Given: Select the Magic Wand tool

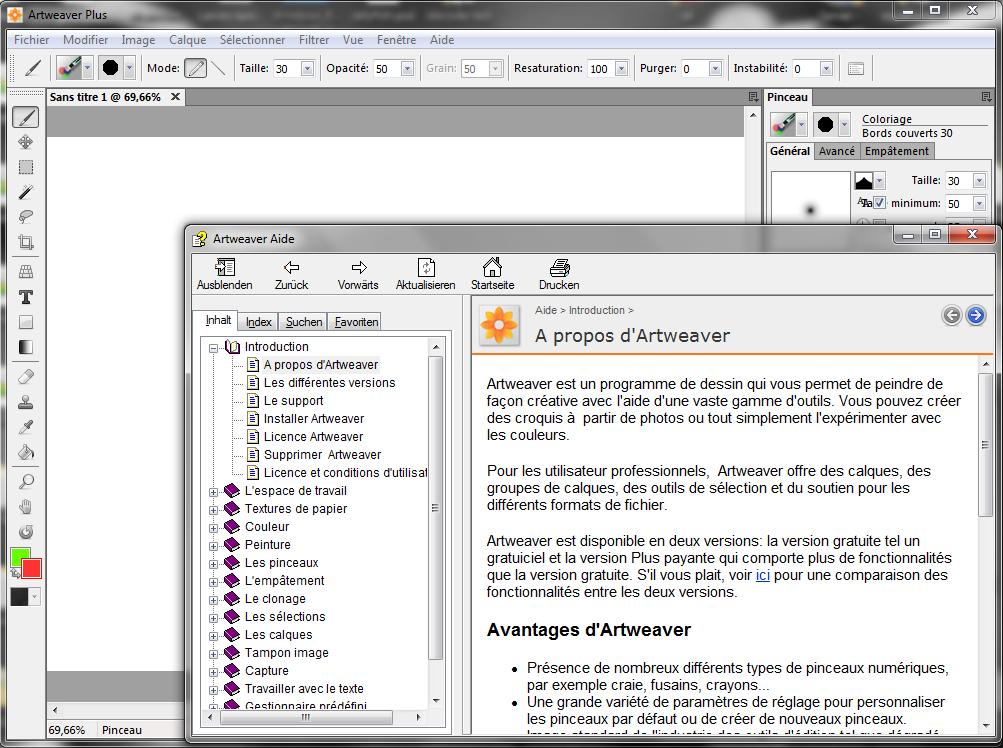Looking at the screenshot, I should tap(26, 192).
